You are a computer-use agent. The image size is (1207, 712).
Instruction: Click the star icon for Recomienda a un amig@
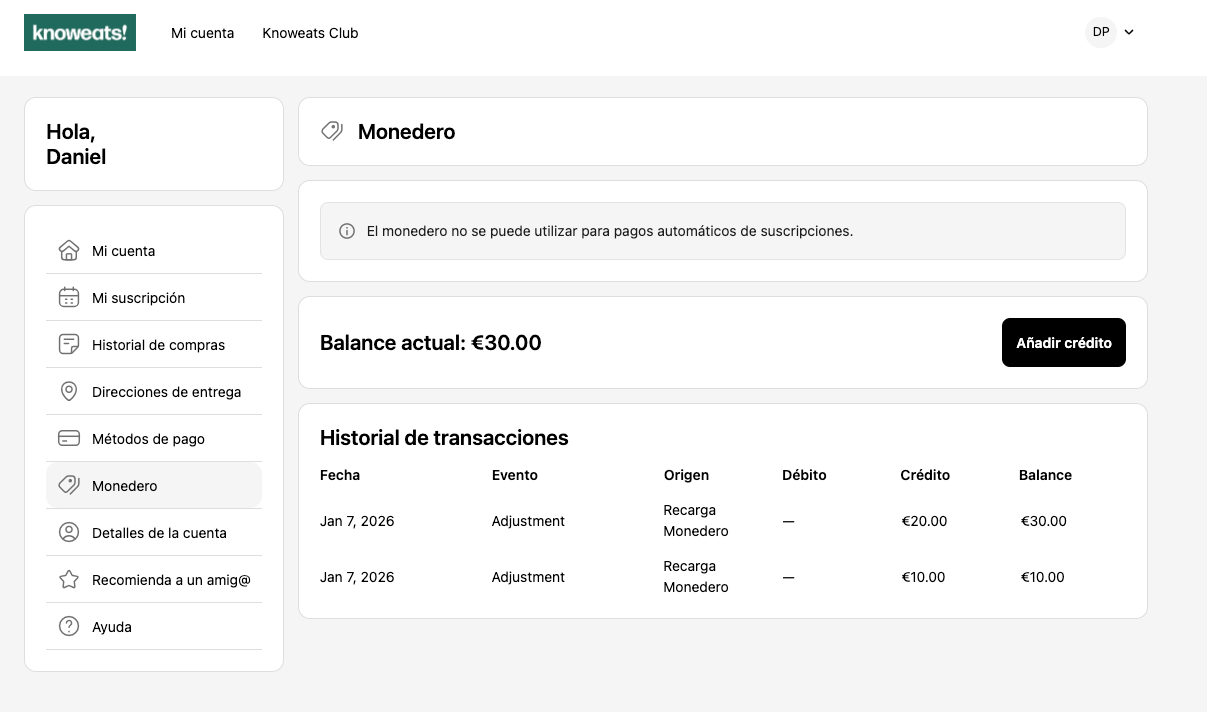[x=68, y=579]
